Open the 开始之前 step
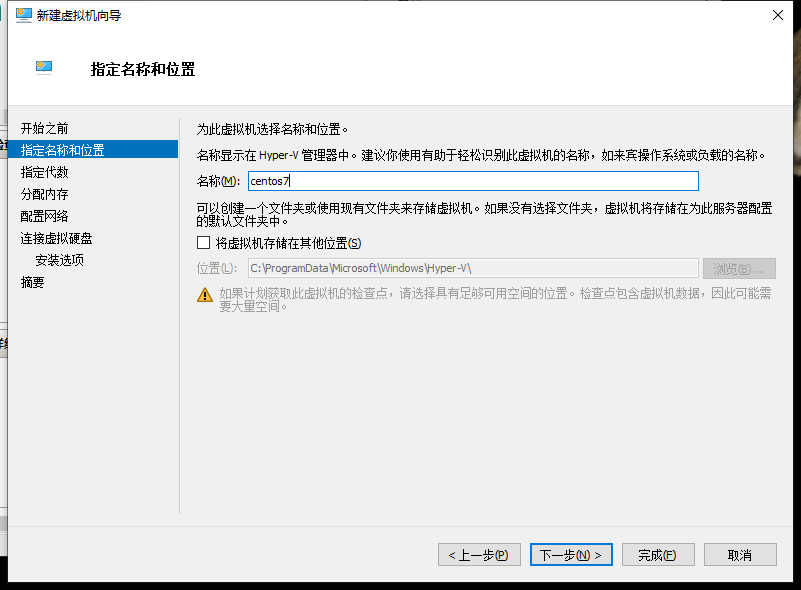Screen dimensions: 801x590 tap(44, 128)
